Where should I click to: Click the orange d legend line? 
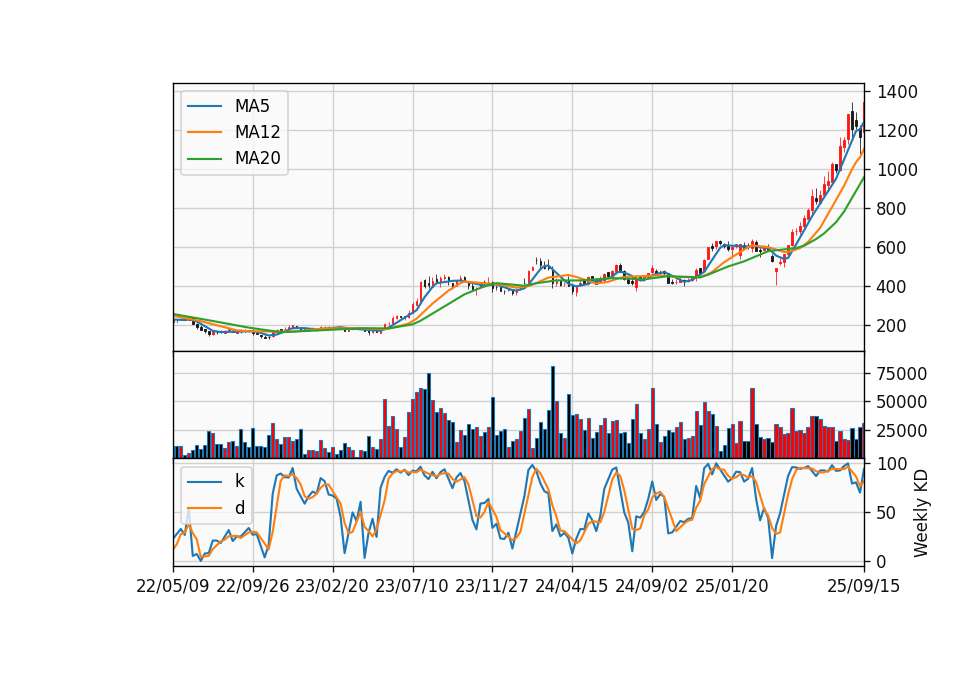[204, 508]
